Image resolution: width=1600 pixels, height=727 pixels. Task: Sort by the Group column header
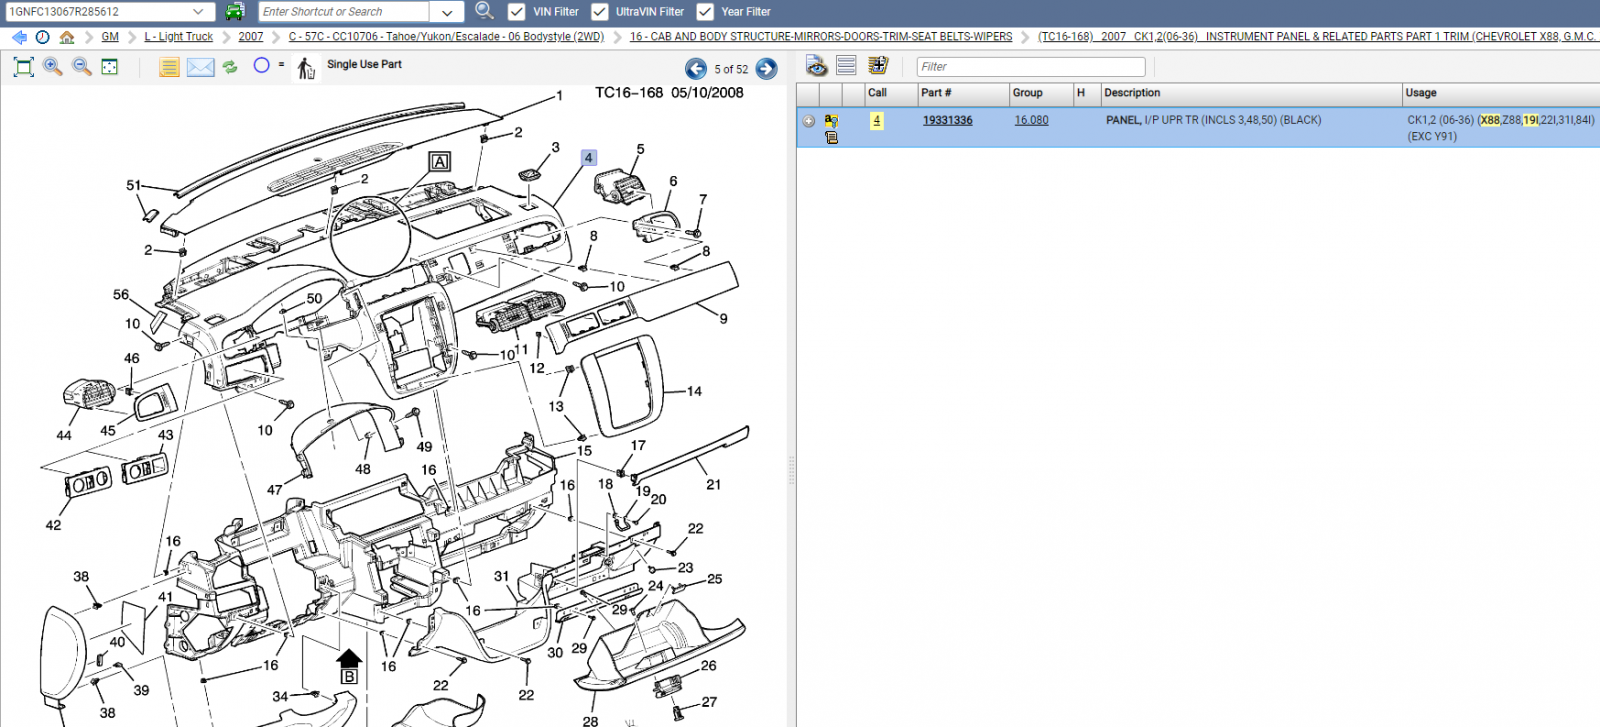[1041, 93]
